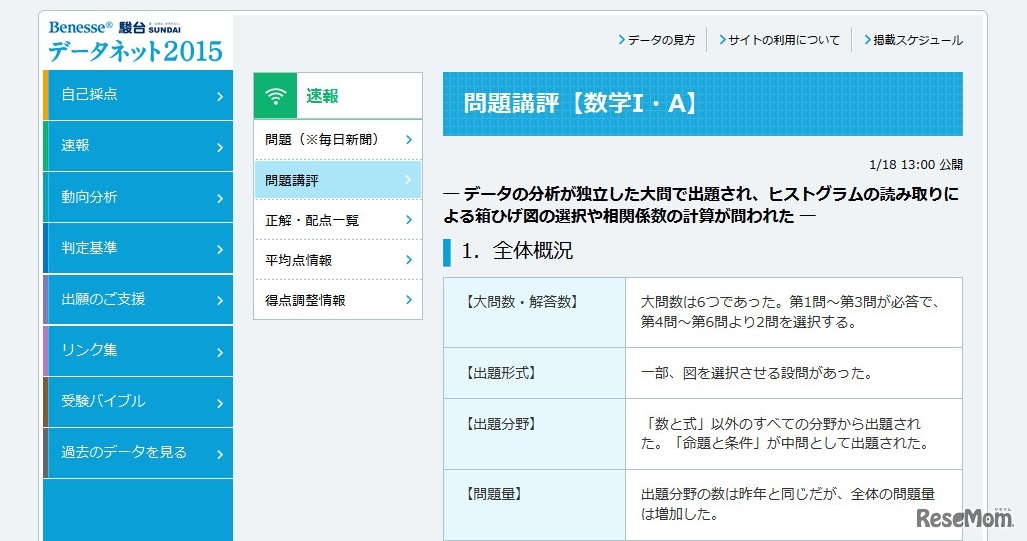Open the 自己採点 sidebar menu
The image size is (1027, 541).
[138, 95]
